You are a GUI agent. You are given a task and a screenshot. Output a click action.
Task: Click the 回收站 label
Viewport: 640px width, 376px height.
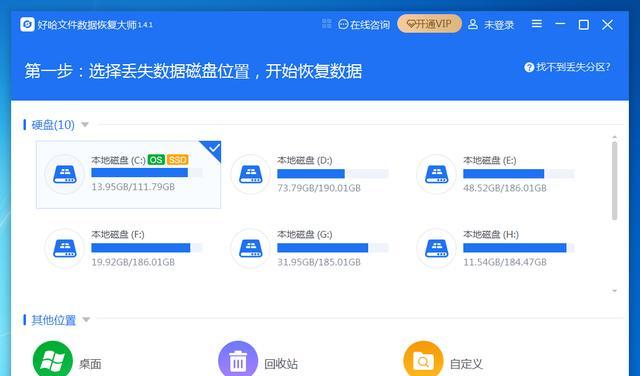tap(281, 363)
